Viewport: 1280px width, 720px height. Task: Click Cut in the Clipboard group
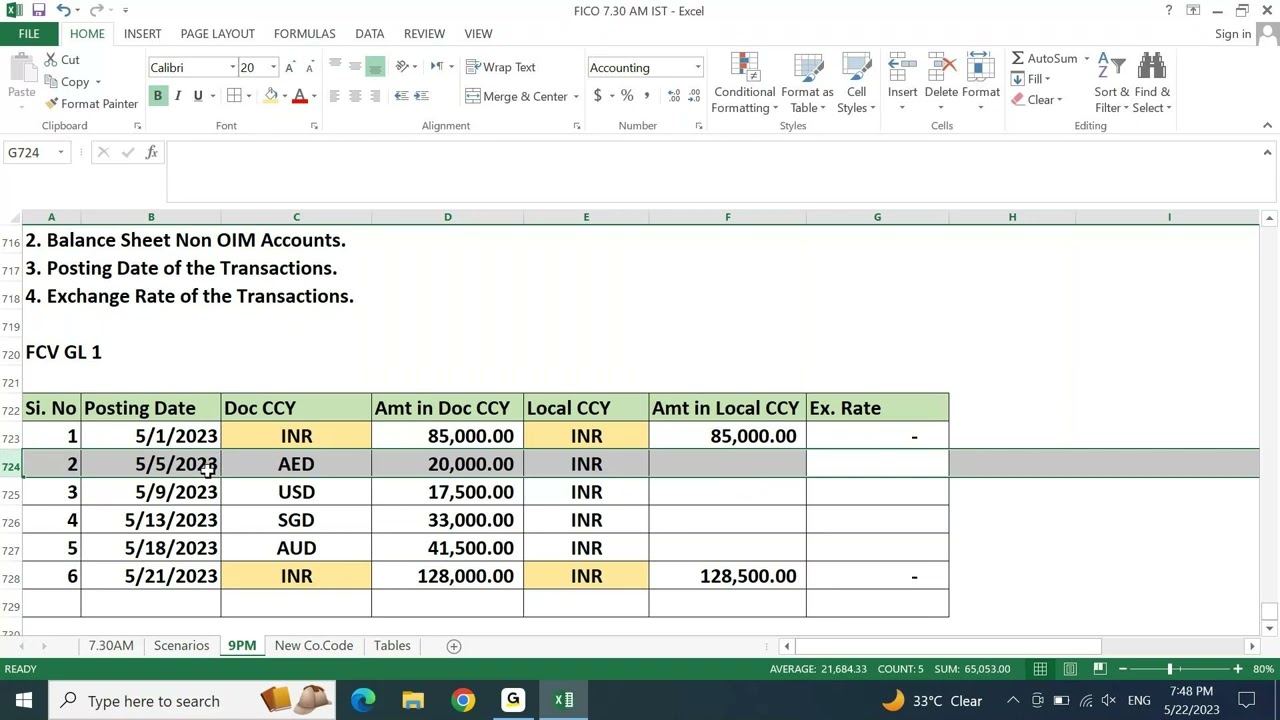[x=62, y=60]
